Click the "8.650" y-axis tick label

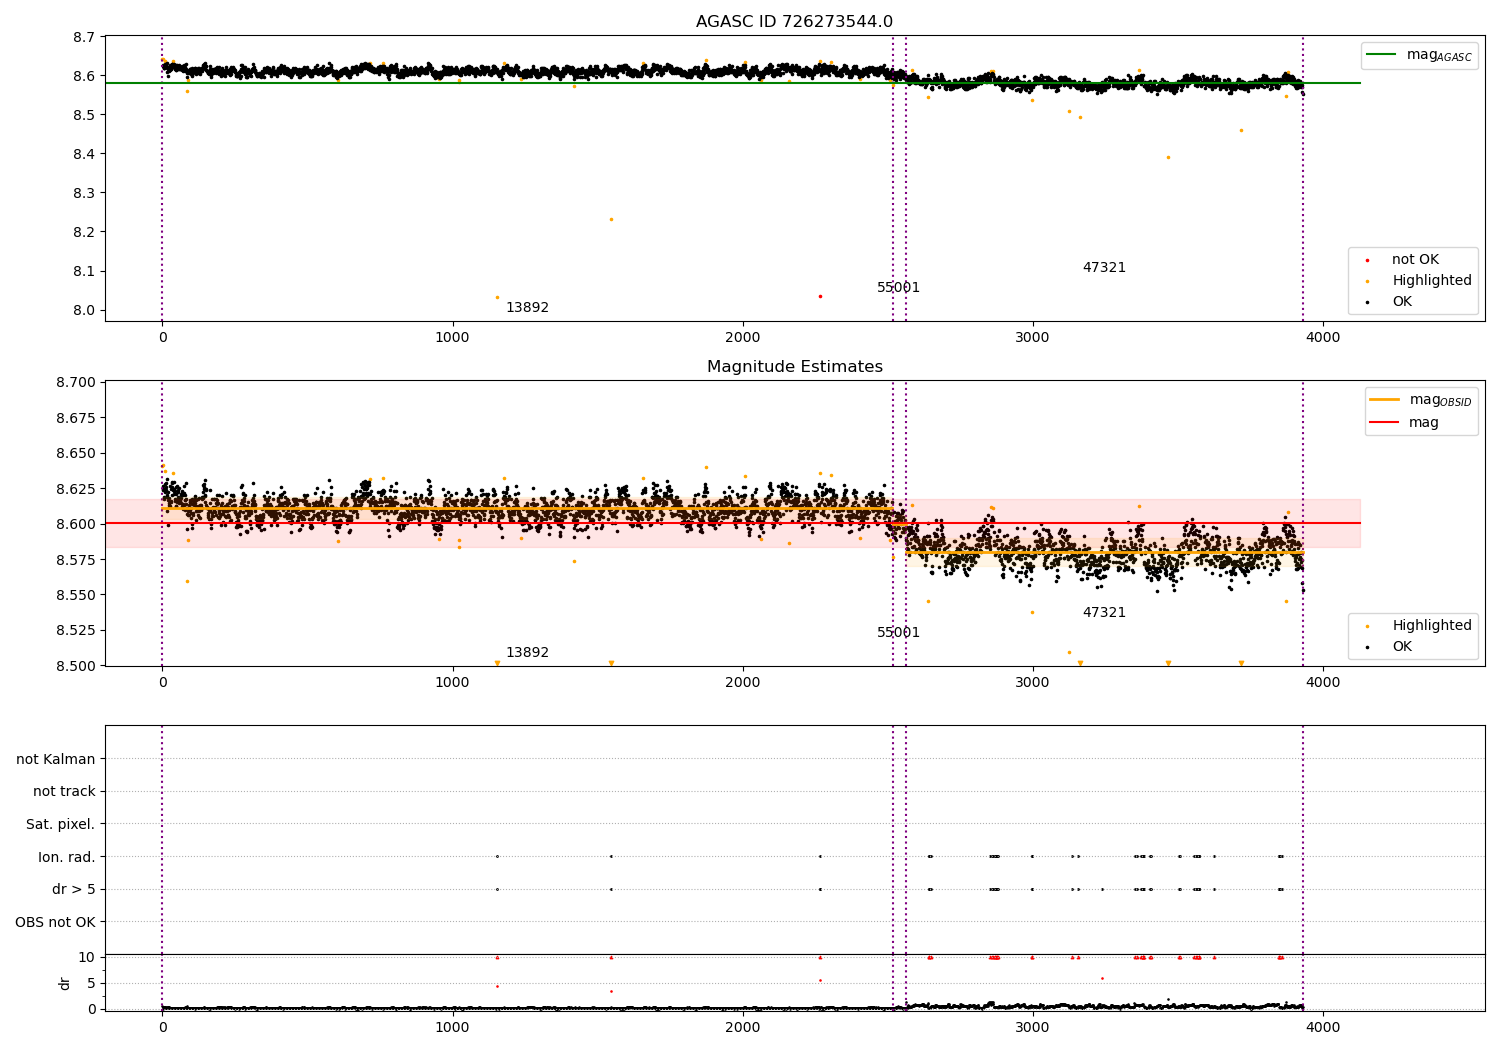click(x=77, y=454)
